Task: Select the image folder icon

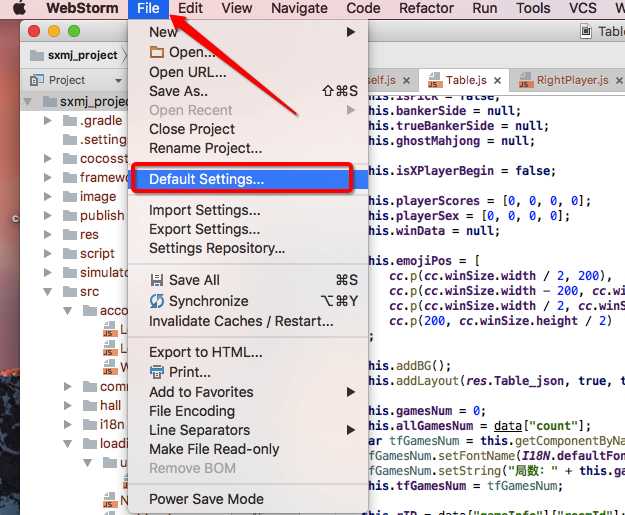Action: [70, 196]
